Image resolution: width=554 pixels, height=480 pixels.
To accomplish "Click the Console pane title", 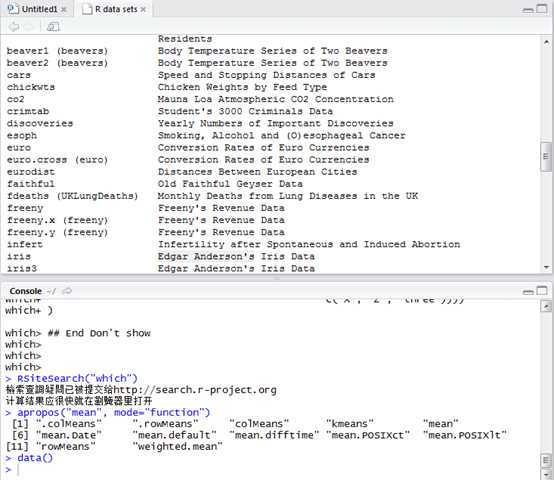I will (x=25, y=291).
